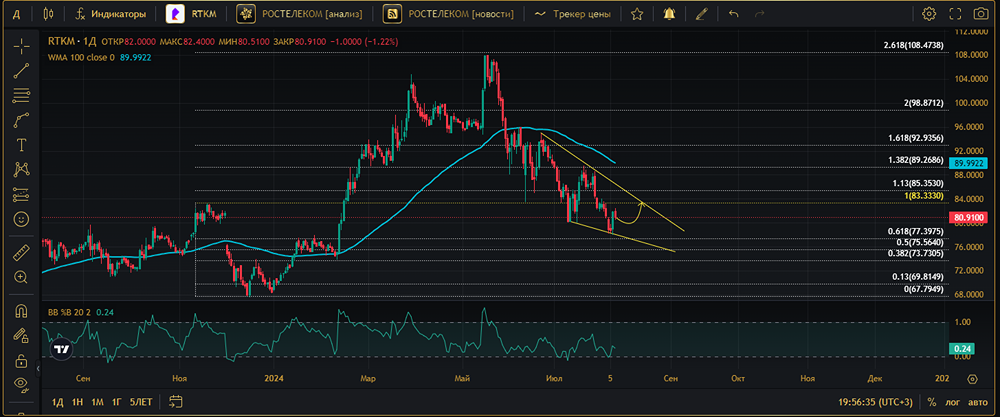Image resolution: width=1000 pixels, height=417 pixels.
Task: Set the chart range to 5ЛЕТ
Action: click(x=142, y=402)
